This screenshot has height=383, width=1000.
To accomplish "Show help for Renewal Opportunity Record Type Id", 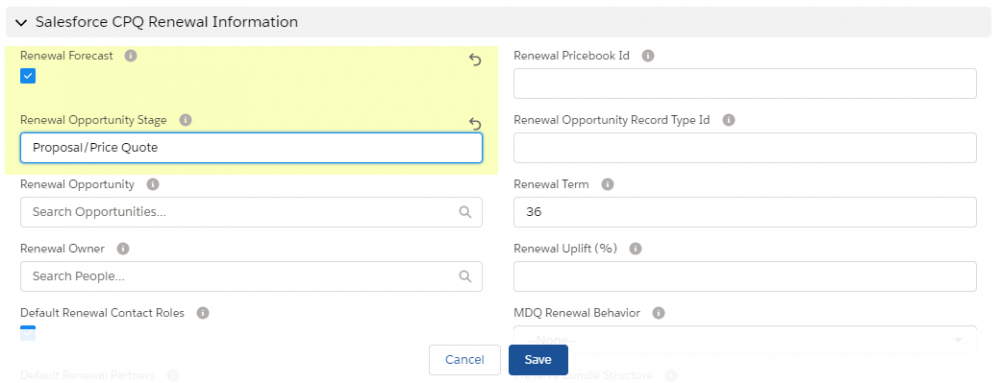I will tap(728, 120).
